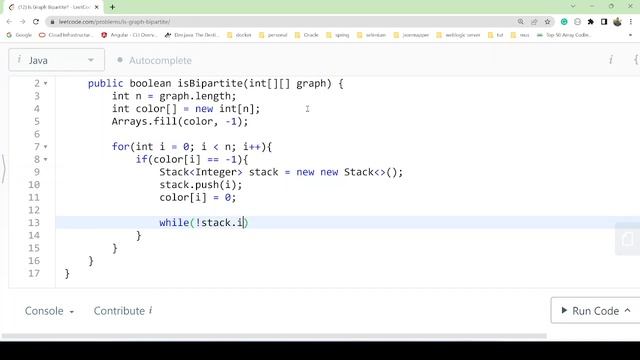Click the share page icon
The width and height of the screenshot is (640, 360).
[x=534, y=22]
